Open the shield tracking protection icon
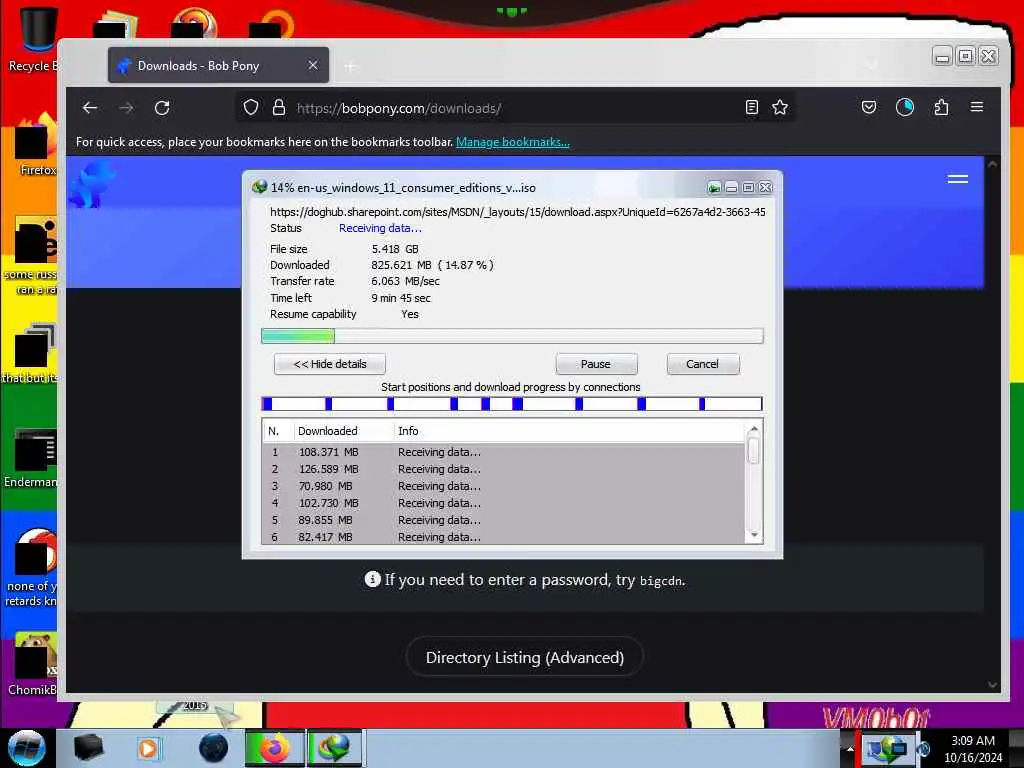 251,108
